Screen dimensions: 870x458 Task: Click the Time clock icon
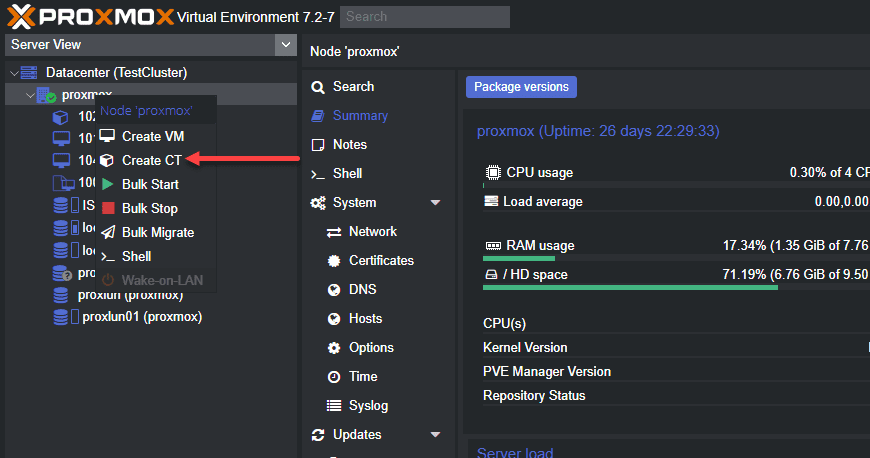[334, 377]
